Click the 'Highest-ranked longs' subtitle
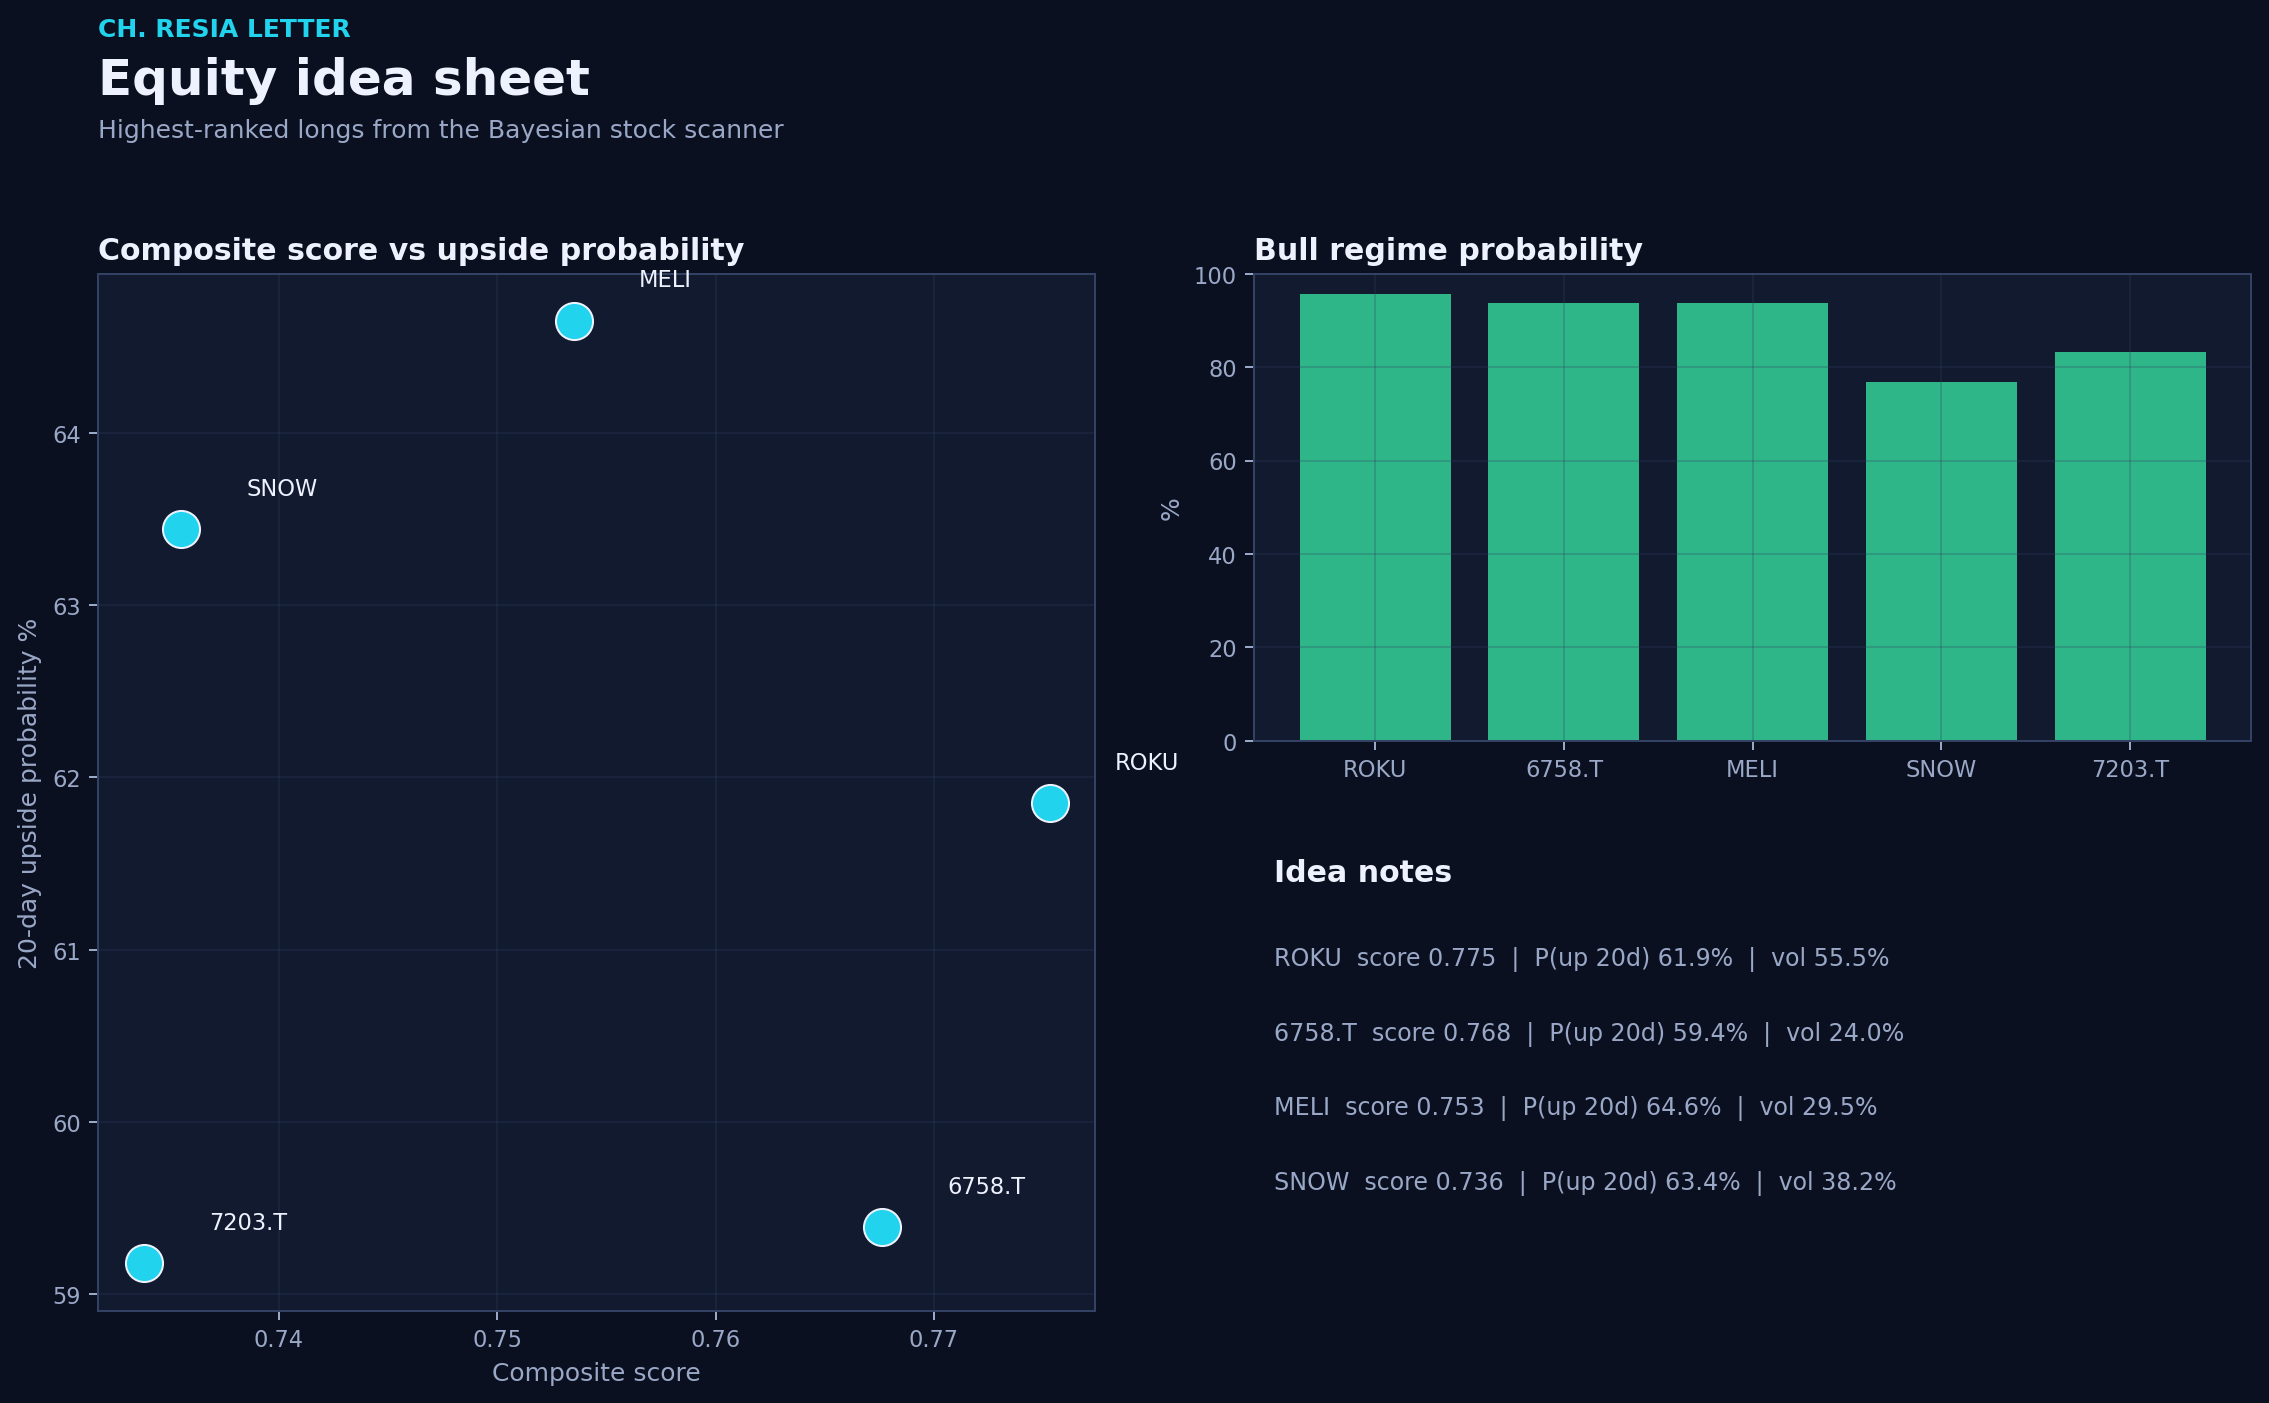2269x1403 pixels. point(440,130)
